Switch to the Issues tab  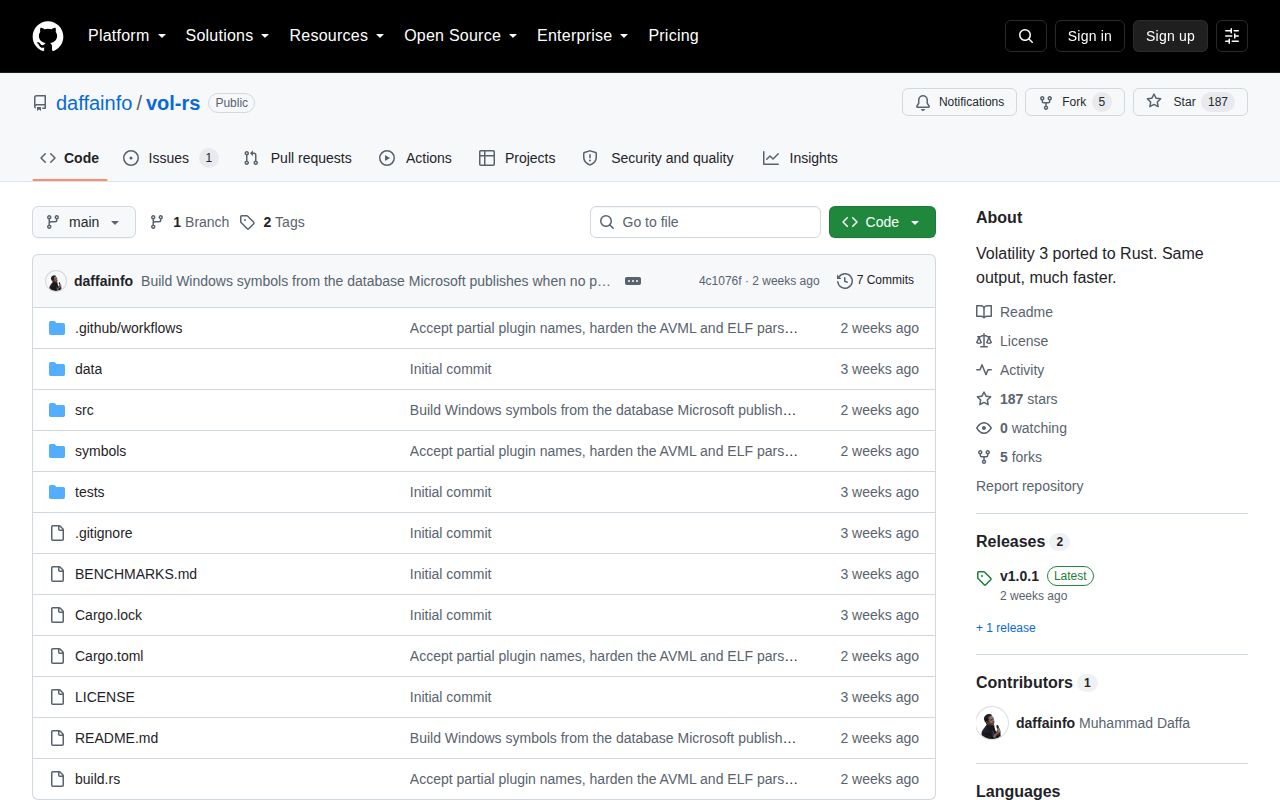(x=170, y=158)
